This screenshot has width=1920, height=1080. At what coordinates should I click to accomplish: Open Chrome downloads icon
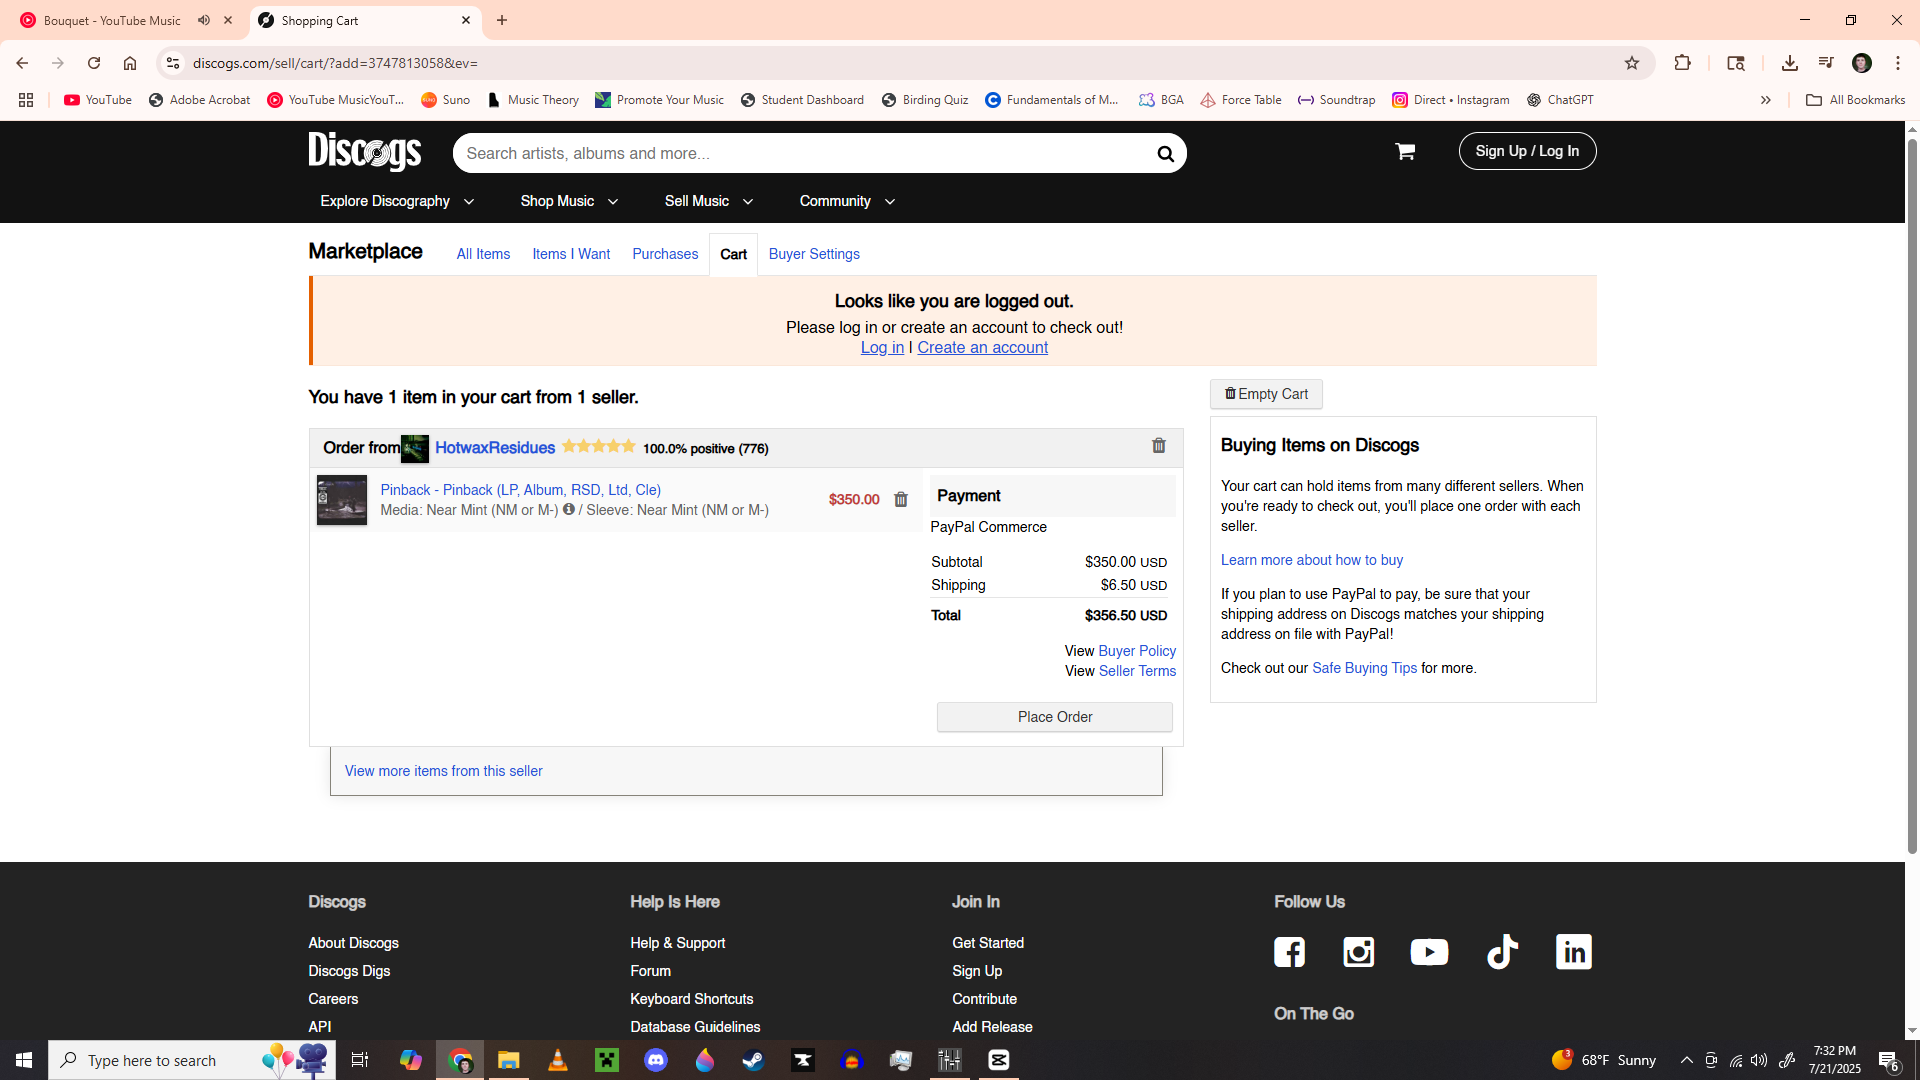click(x=1790, y=63)
